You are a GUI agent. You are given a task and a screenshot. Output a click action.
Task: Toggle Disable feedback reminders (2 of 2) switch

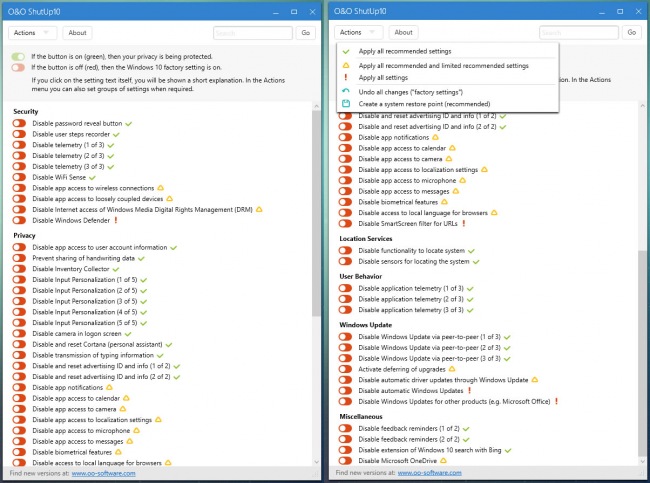345,439
